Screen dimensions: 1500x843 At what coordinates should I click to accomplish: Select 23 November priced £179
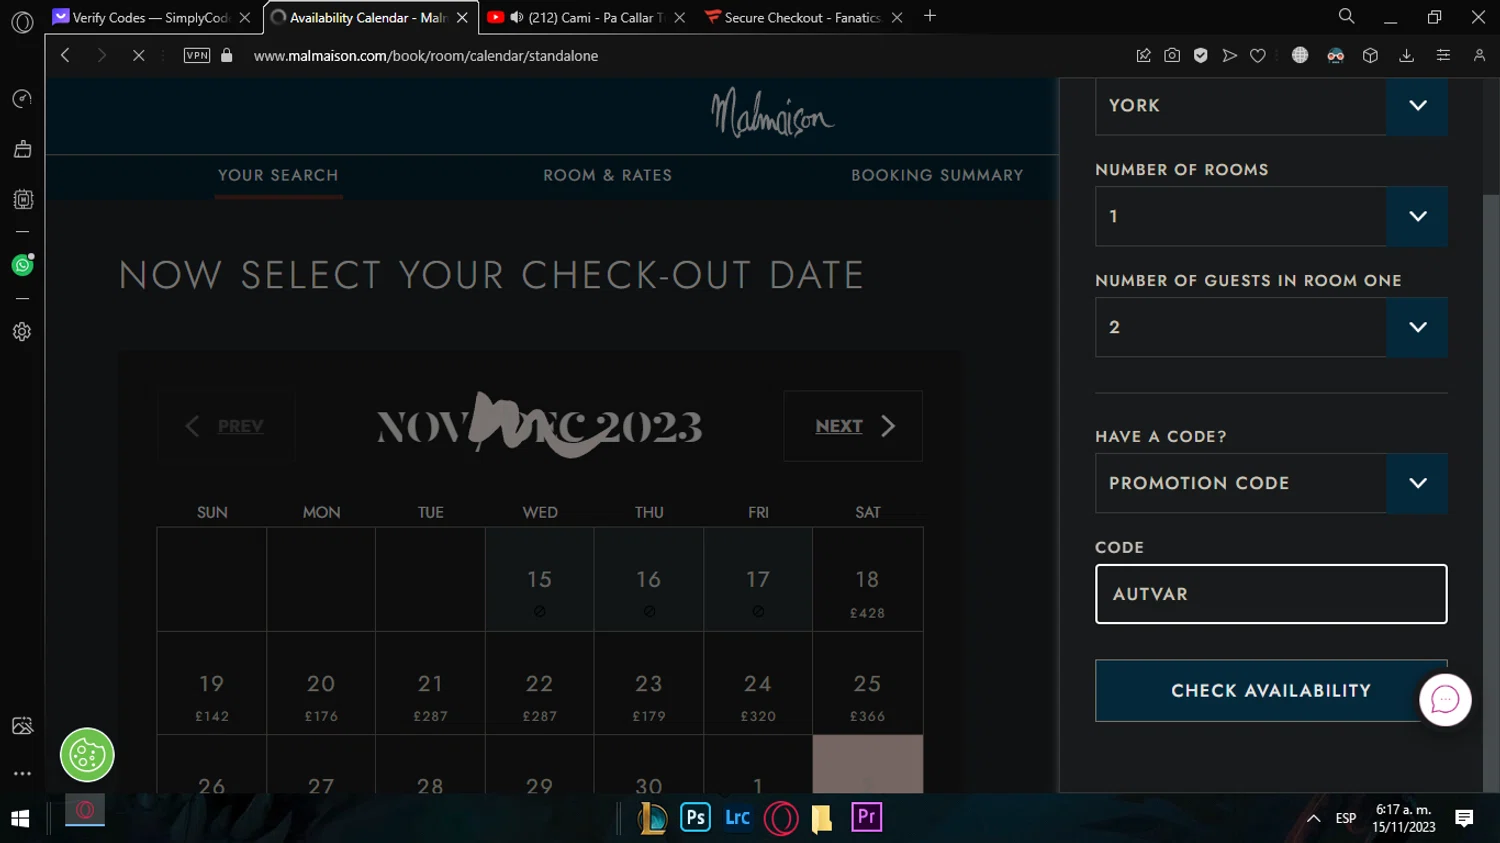(x=649, y=683)
